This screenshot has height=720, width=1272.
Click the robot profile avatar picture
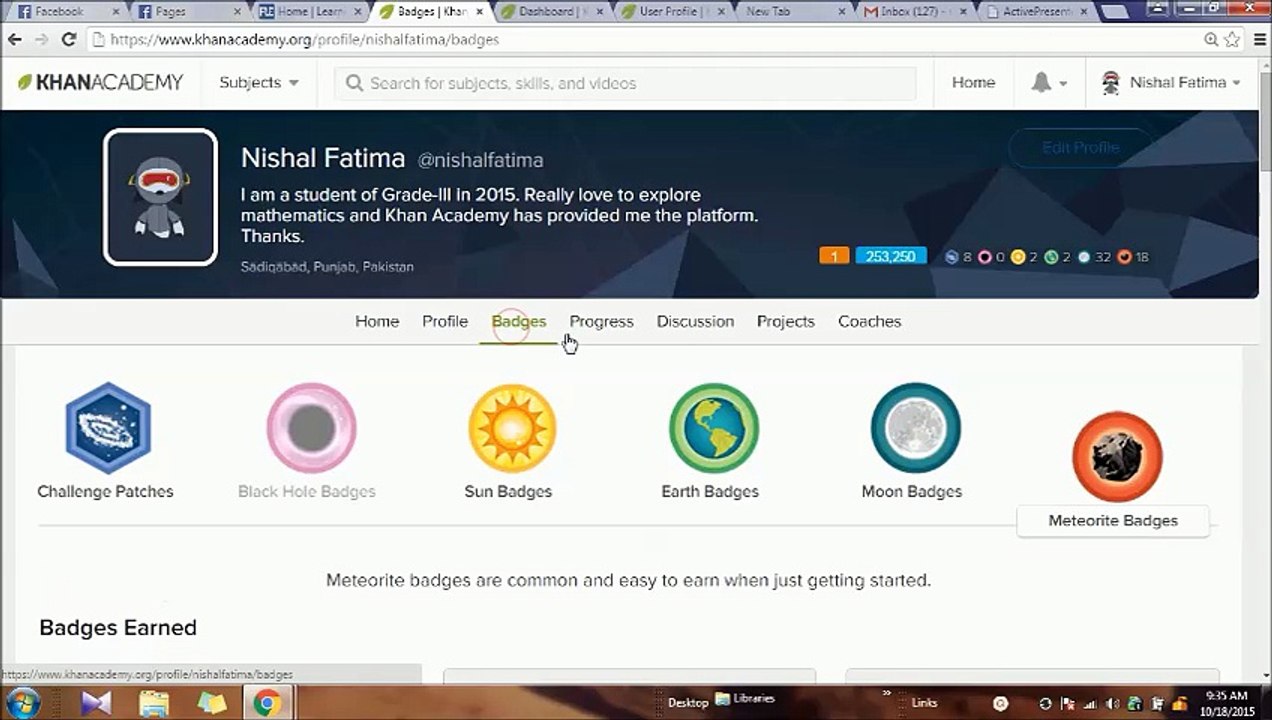[160, 197]
